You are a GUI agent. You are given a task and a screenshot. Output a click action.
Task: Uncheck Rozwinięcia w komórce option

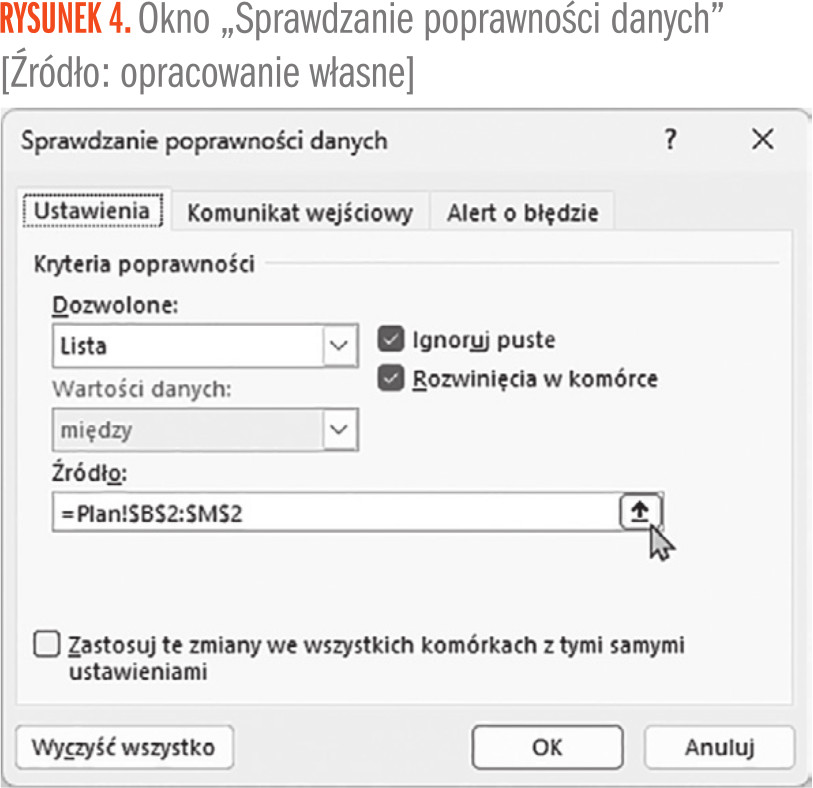tap(391, 379)
